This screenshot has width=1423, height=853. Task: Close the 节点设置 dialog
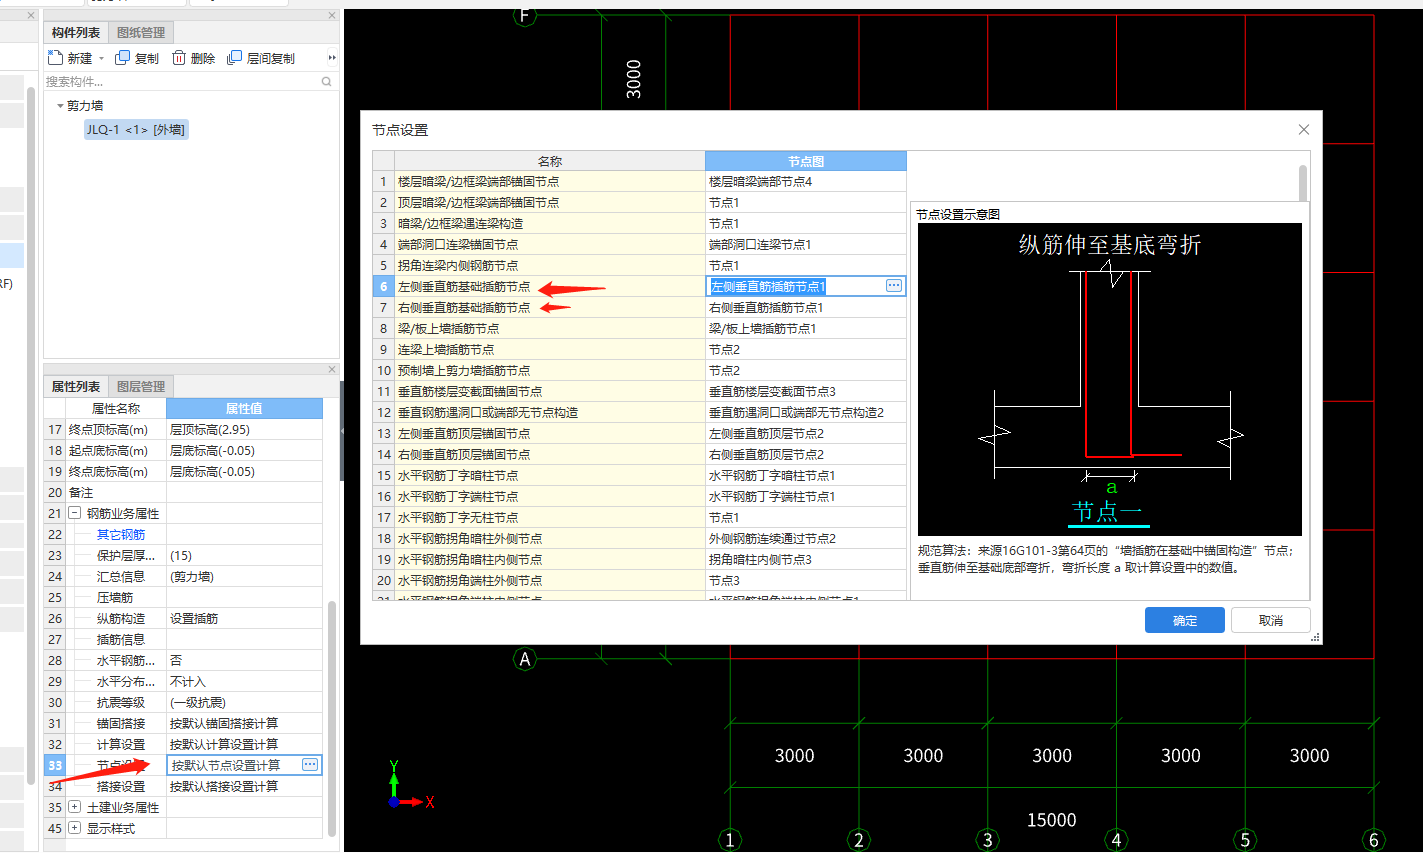coord(1303,130)
